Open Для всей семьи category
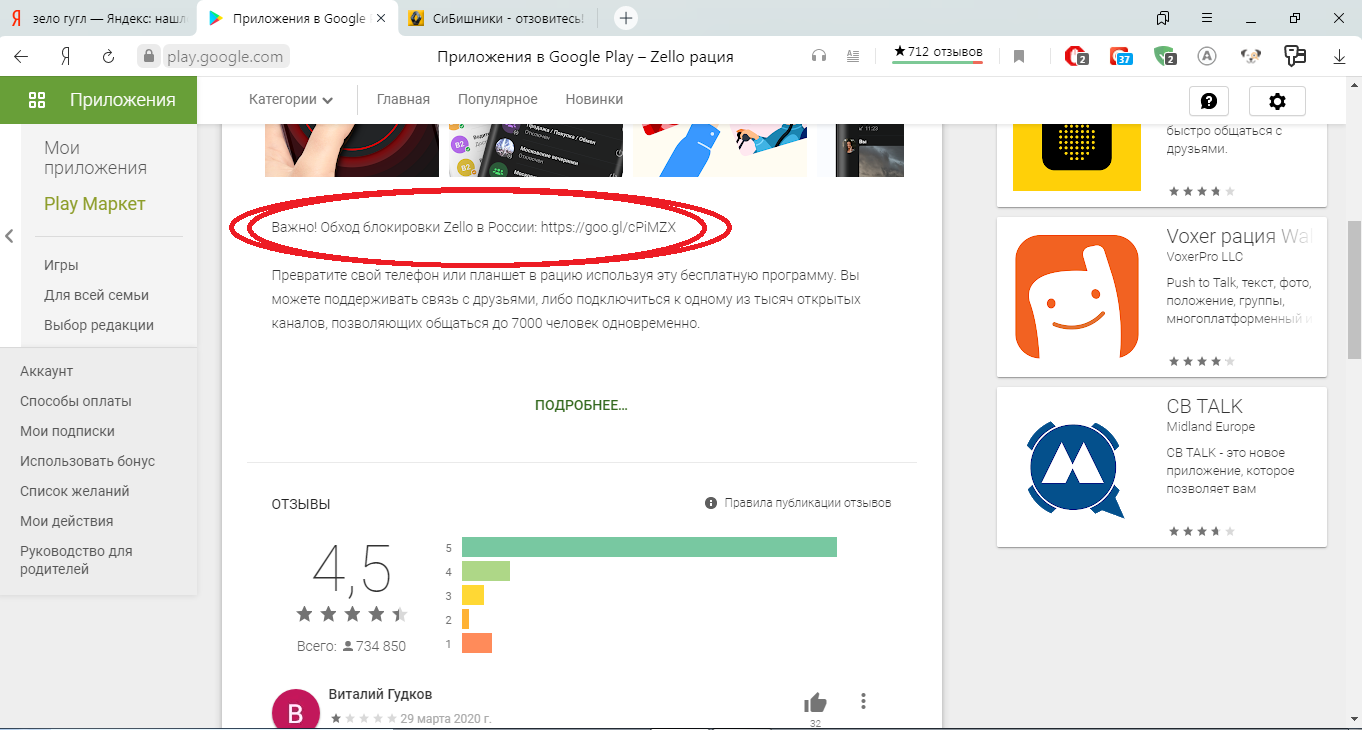 [x=96, y=295]
